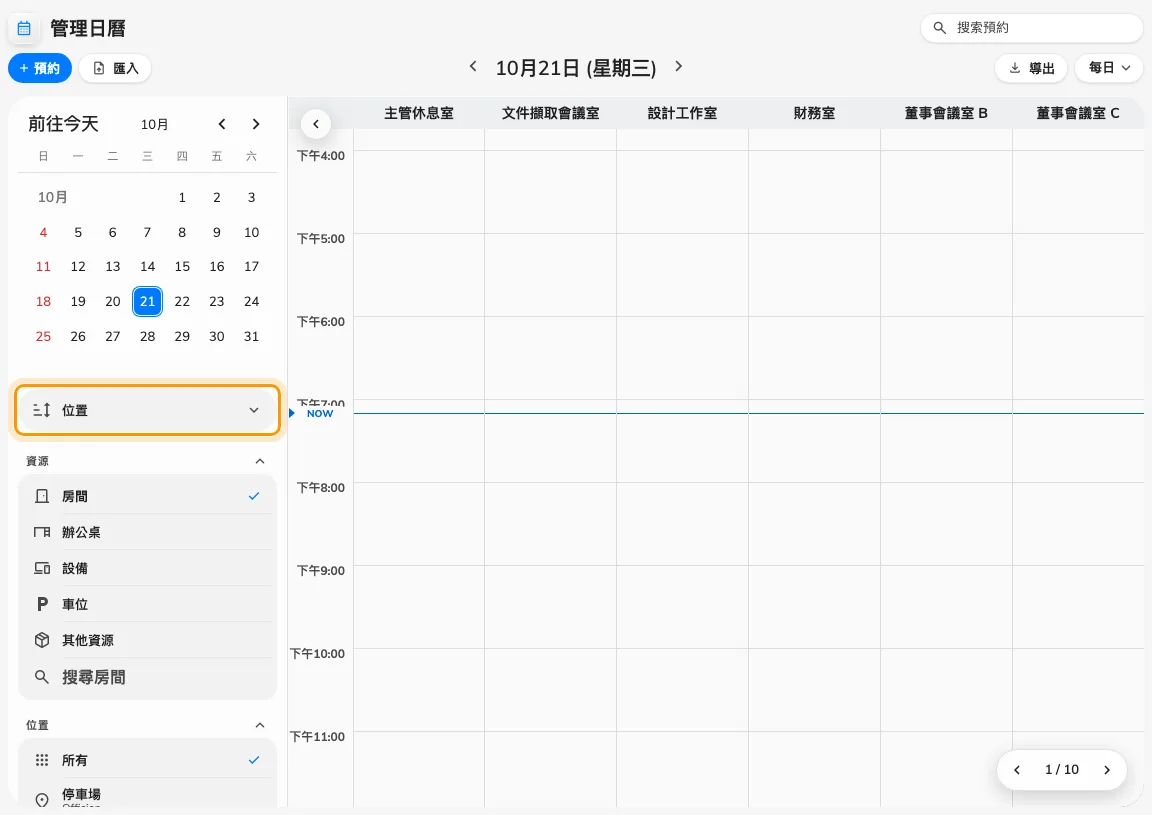Go to next resource page in pager
1152x815 pixels.
pos(1106,769)
